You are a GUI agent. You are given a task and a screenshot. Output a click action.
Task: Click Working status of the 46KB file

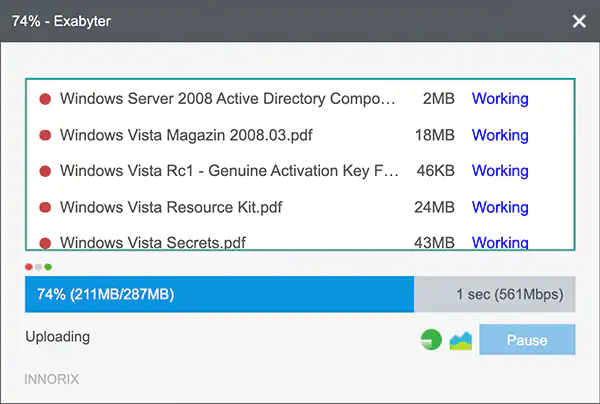tap(500, 171)
